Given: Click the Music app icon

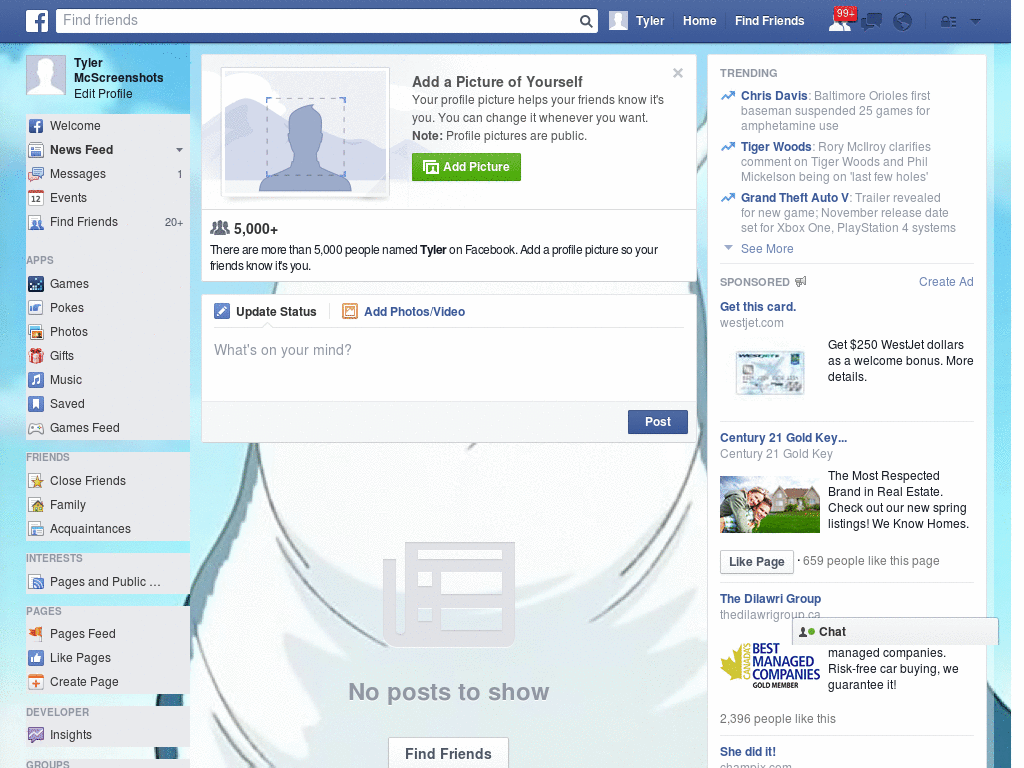Looking at the screenshot, I should coord(36,380).
